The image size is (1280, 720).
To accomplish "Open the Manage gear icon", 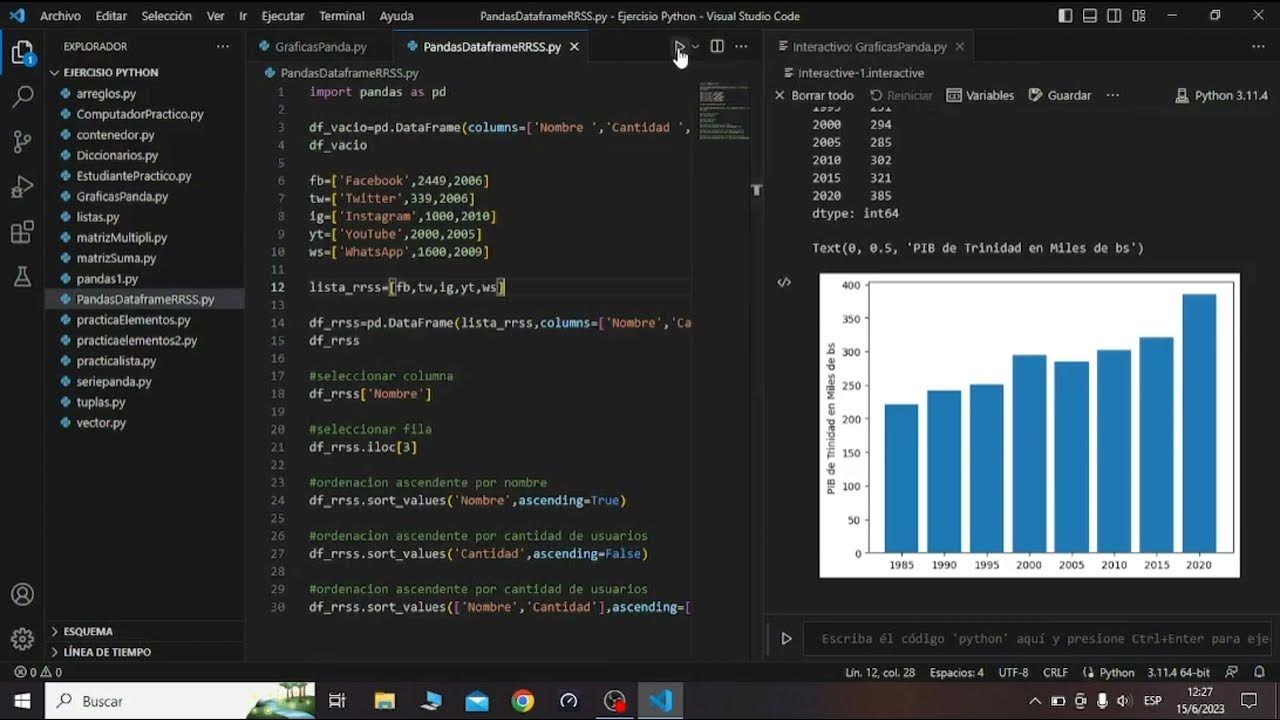I will [22, 639].
